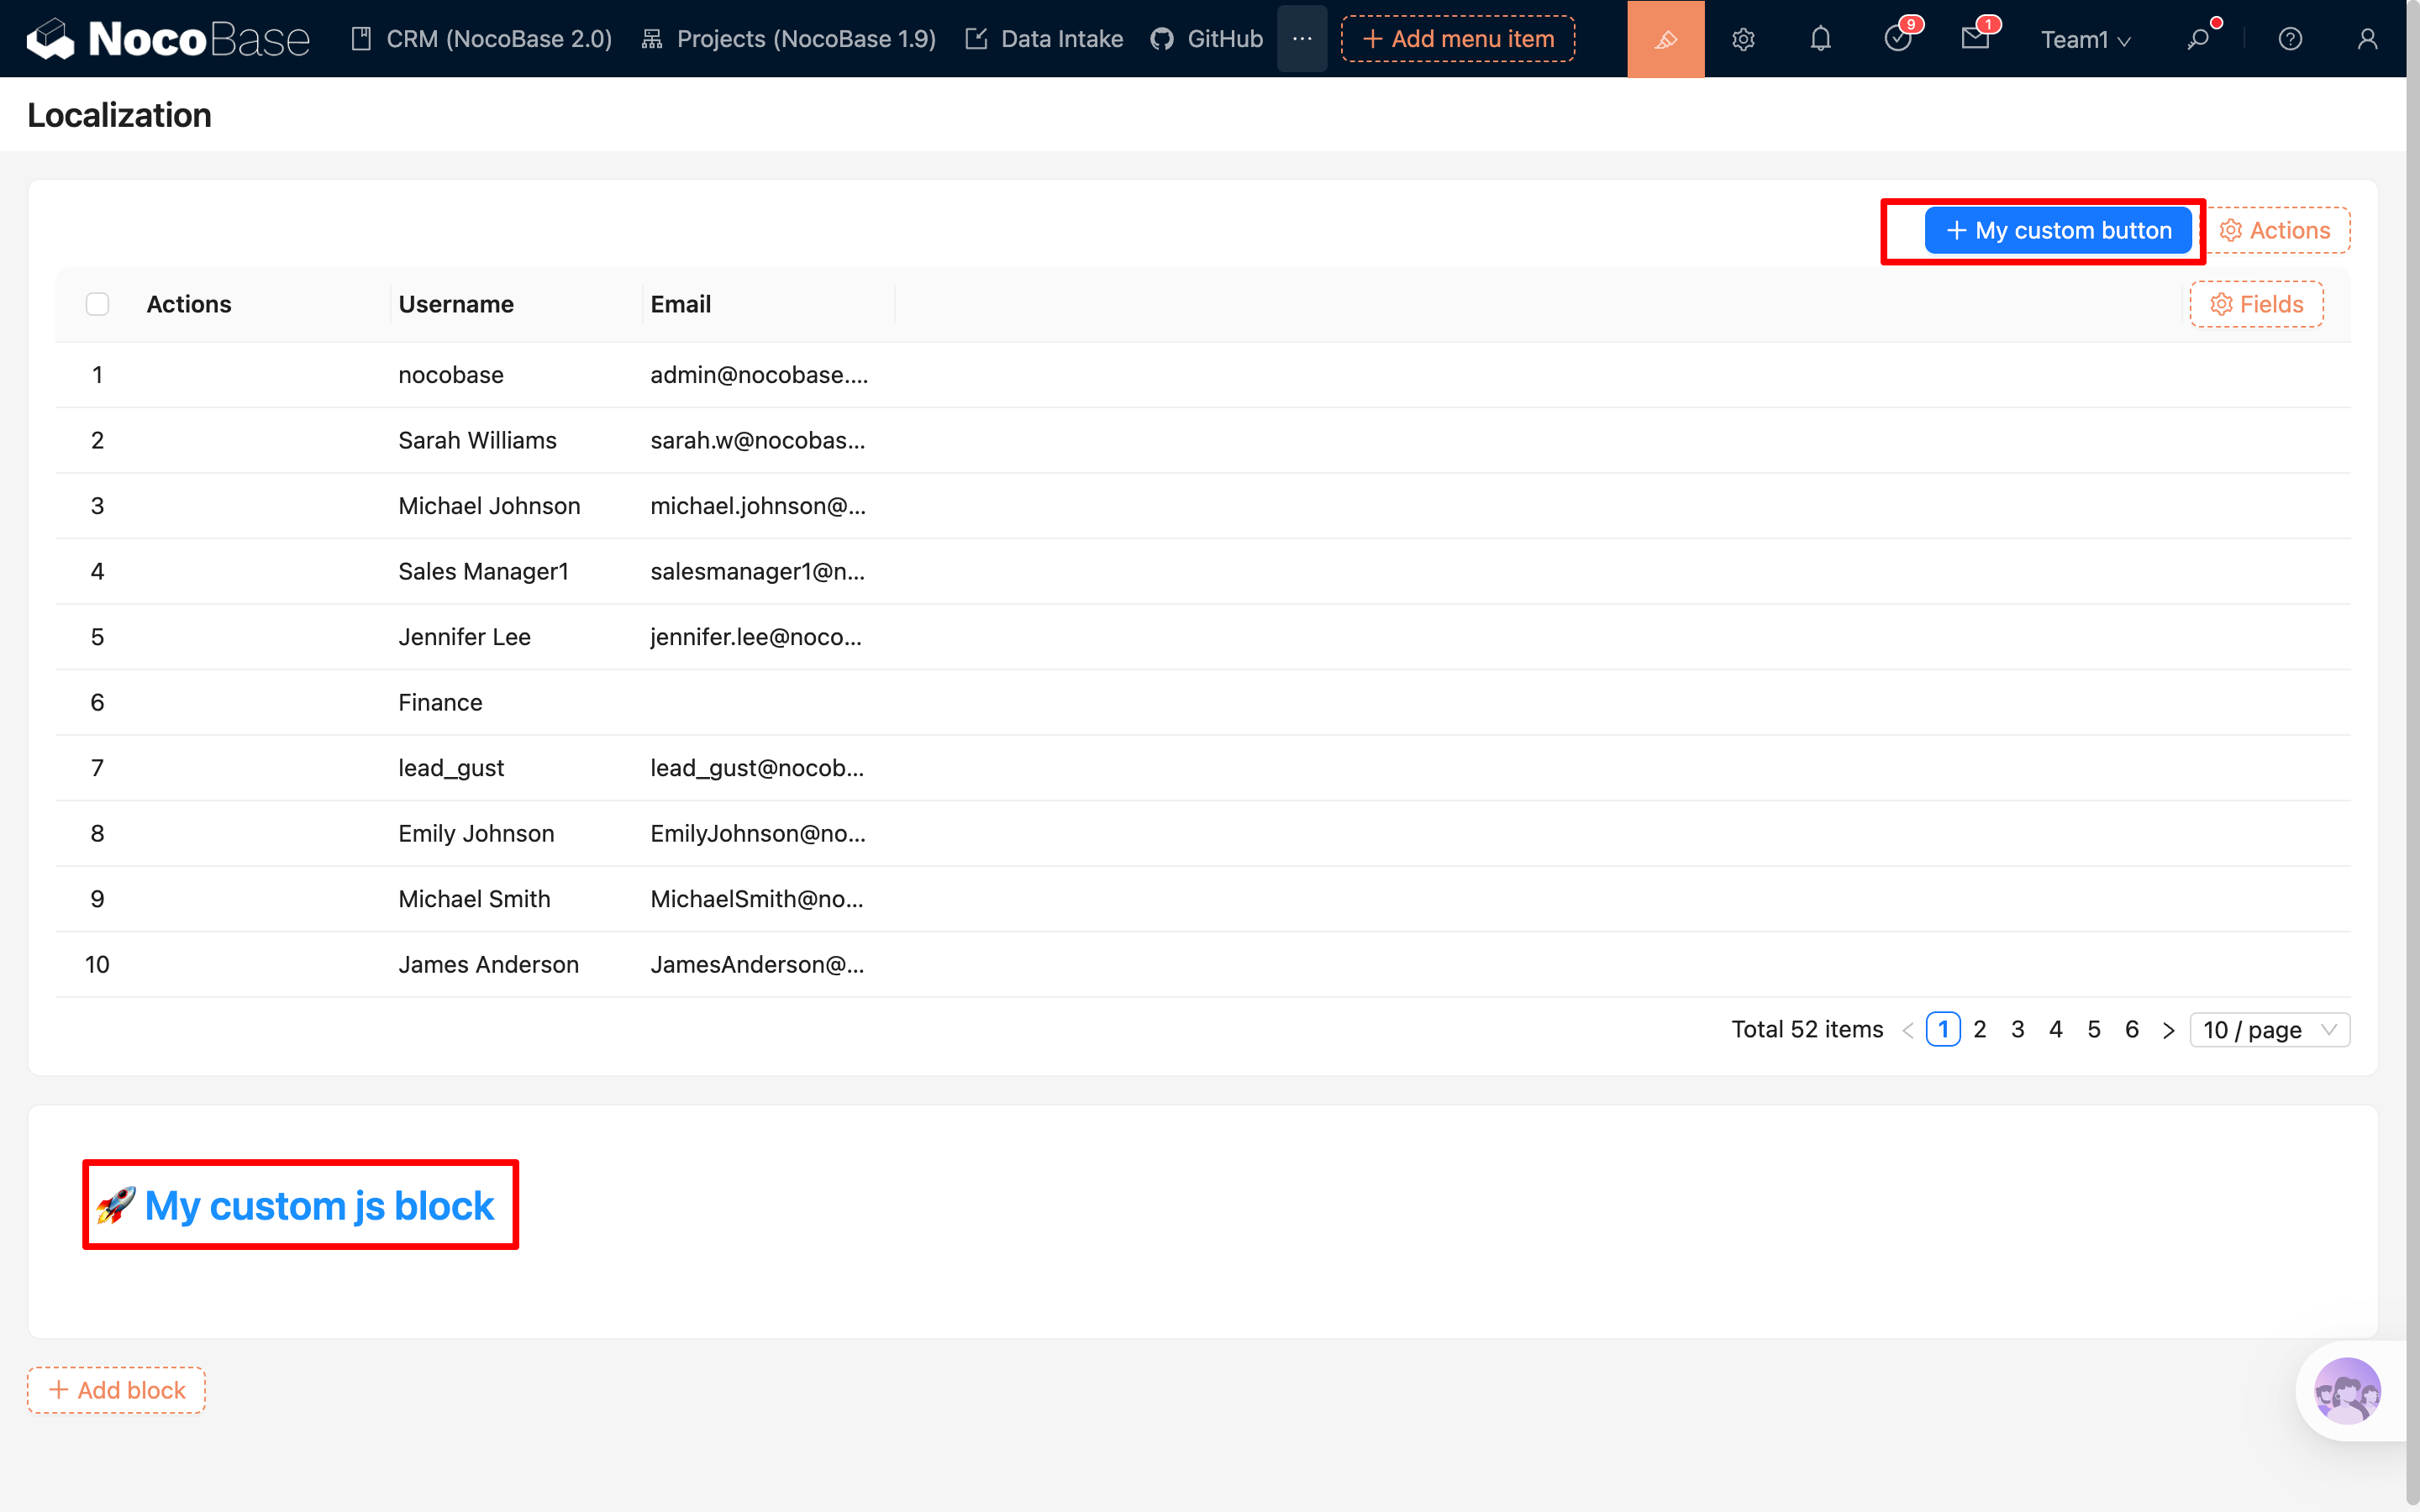Click My custom button

pyautogui.click(x=2058, y=231)
